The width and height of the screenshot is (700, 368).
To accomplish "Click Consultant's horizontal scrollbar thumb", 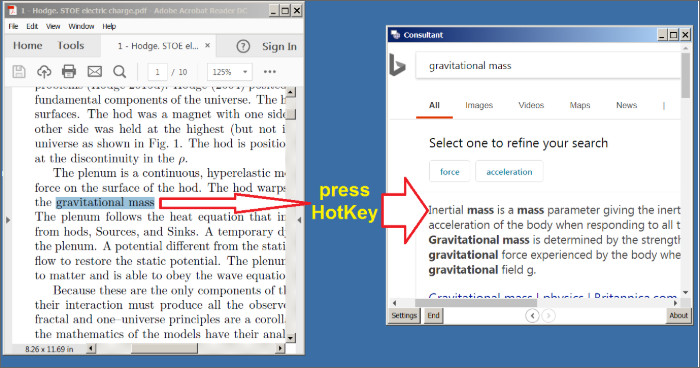I will tap(476, 303).
